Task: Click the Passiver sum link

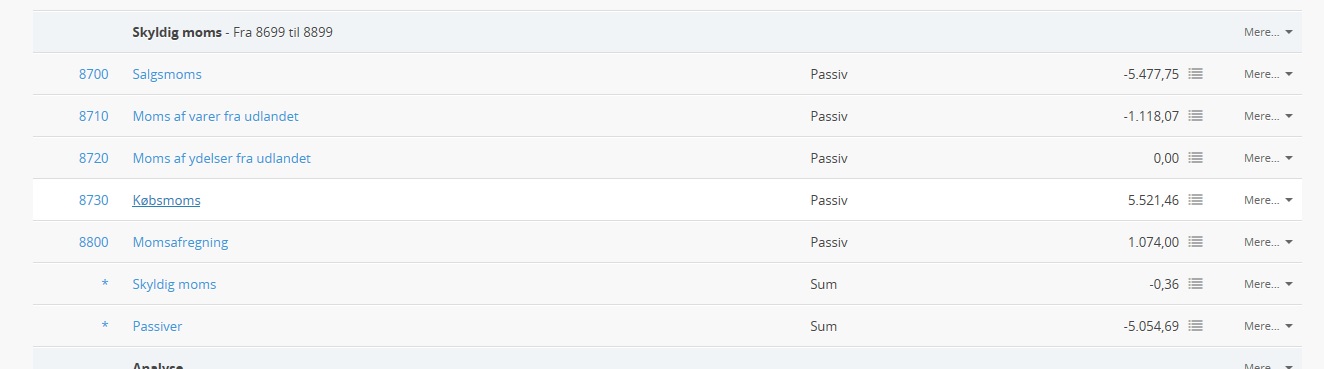Action: click(x=157, y=326)
